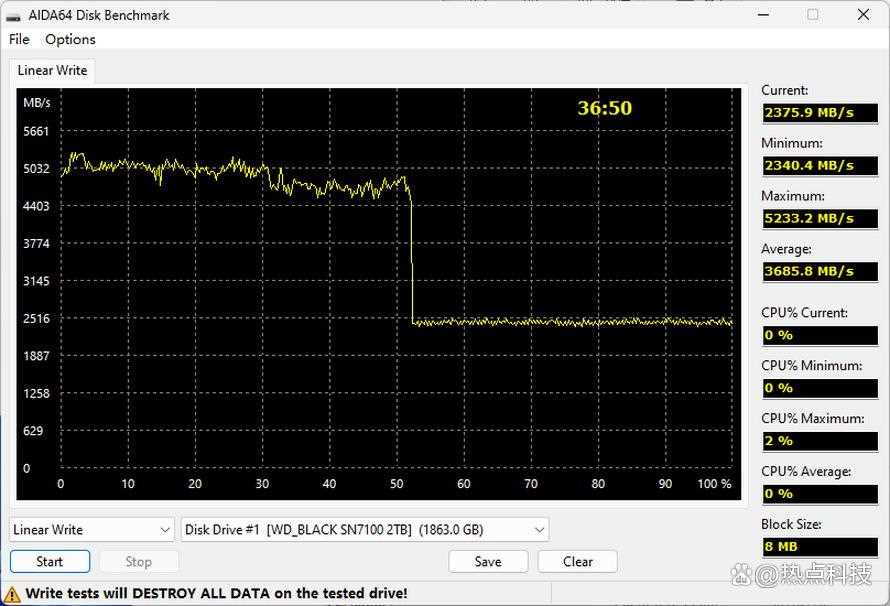Click the yellow warning triangle icon
This screenshot has height=606, width=890.
[x=11, y=594]
